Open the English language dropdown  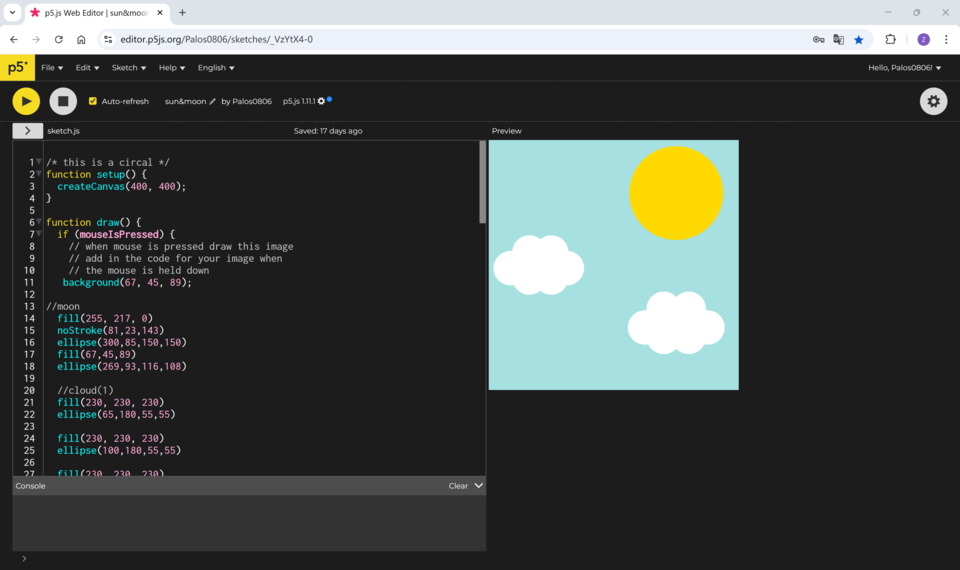(216, 68)
